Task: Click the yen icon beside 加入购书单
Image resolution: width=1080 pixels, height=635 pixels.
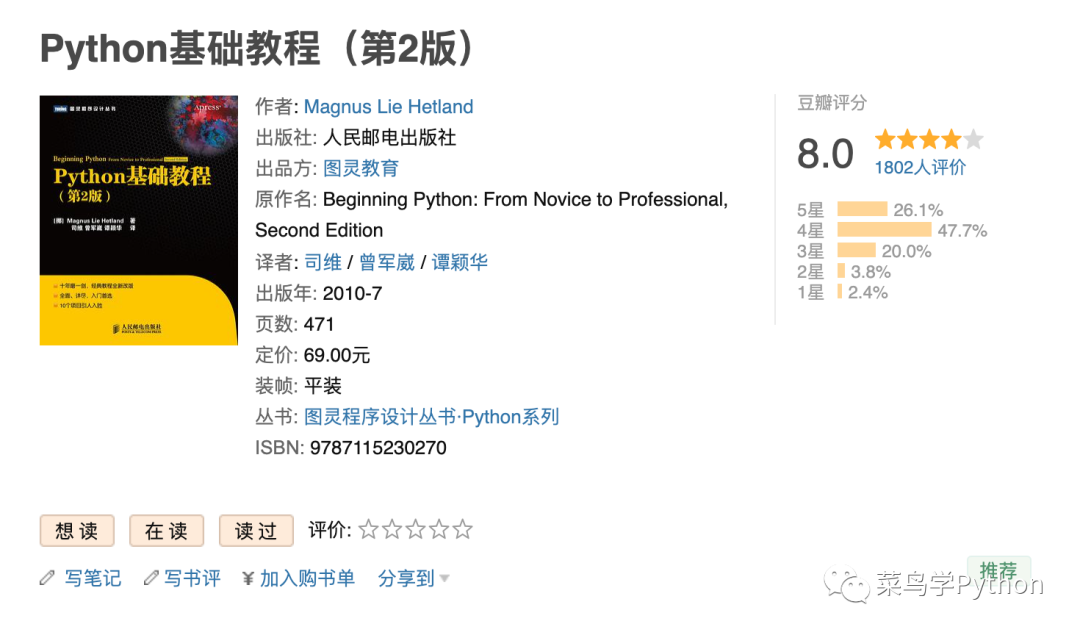Action: click(249, 579)
